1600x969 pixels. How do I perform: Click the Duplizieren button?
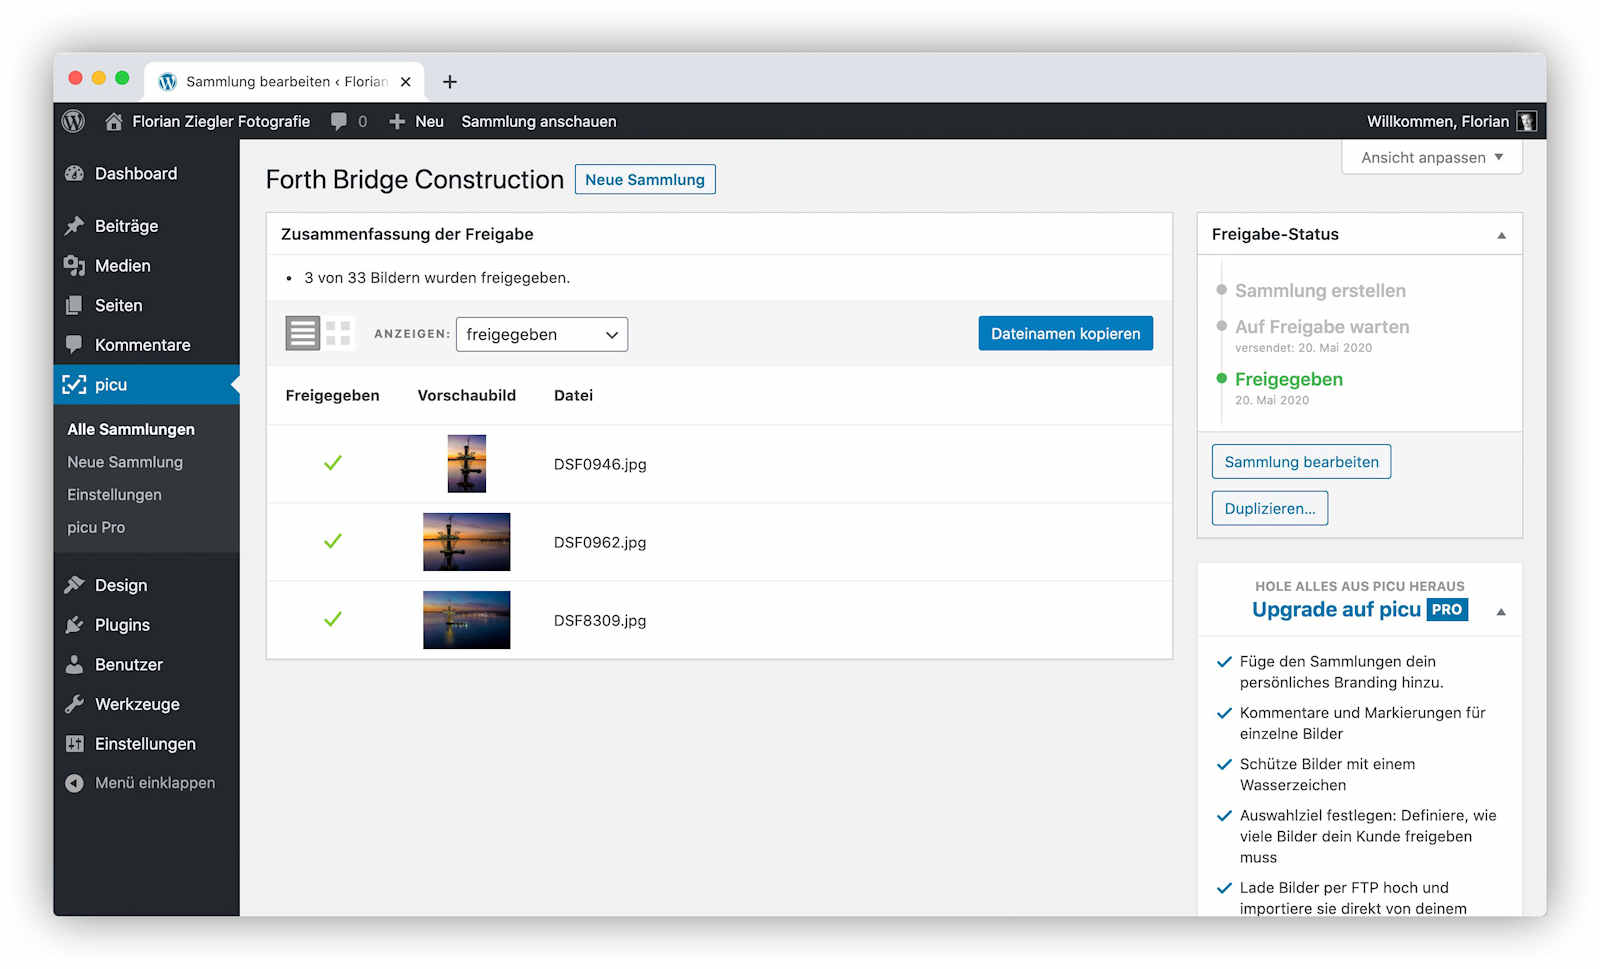coord(1269,508)
